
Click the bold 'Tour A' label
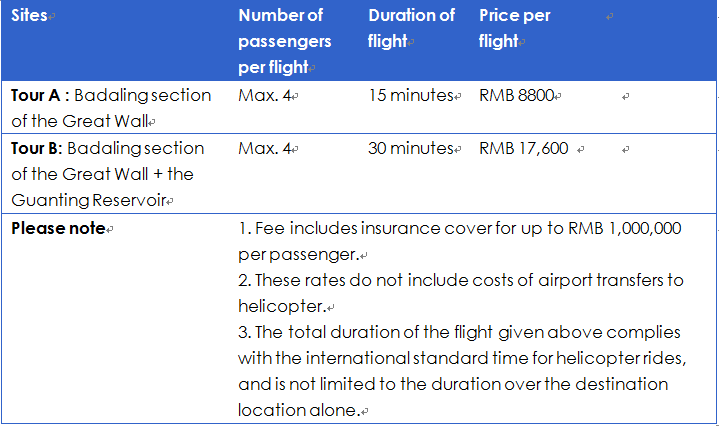[35, 95]
